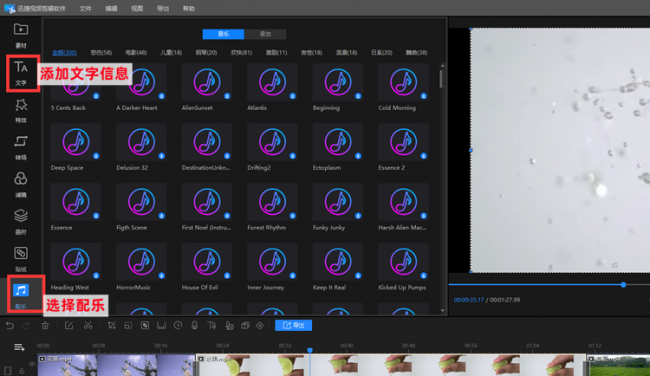Show the 全部(300) music category

(x=64, y=53)
